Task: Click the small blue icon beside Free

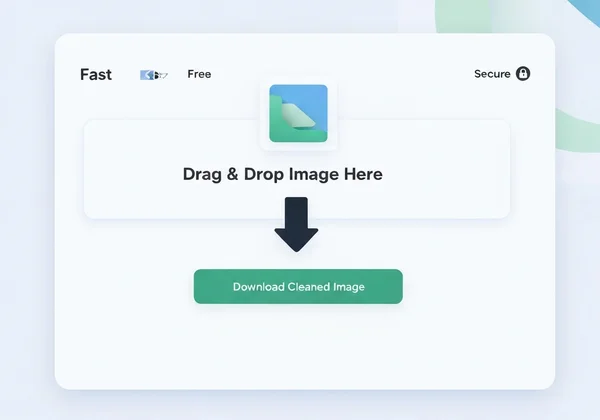Action: [153, 75]
